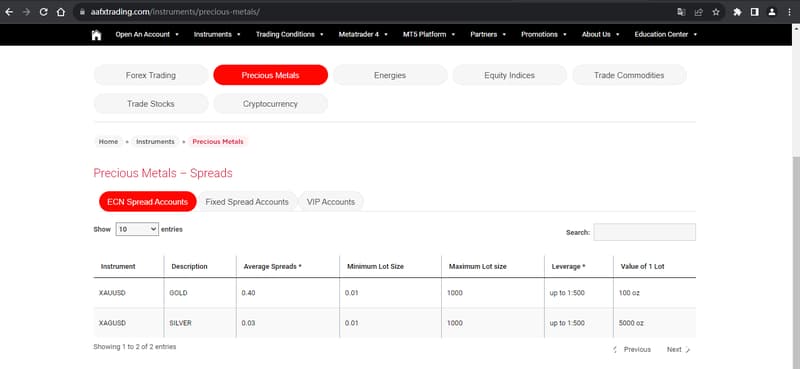Screen dimensions: 800x369
Task: Click the padlock site info icon
Action: point(82,12)
